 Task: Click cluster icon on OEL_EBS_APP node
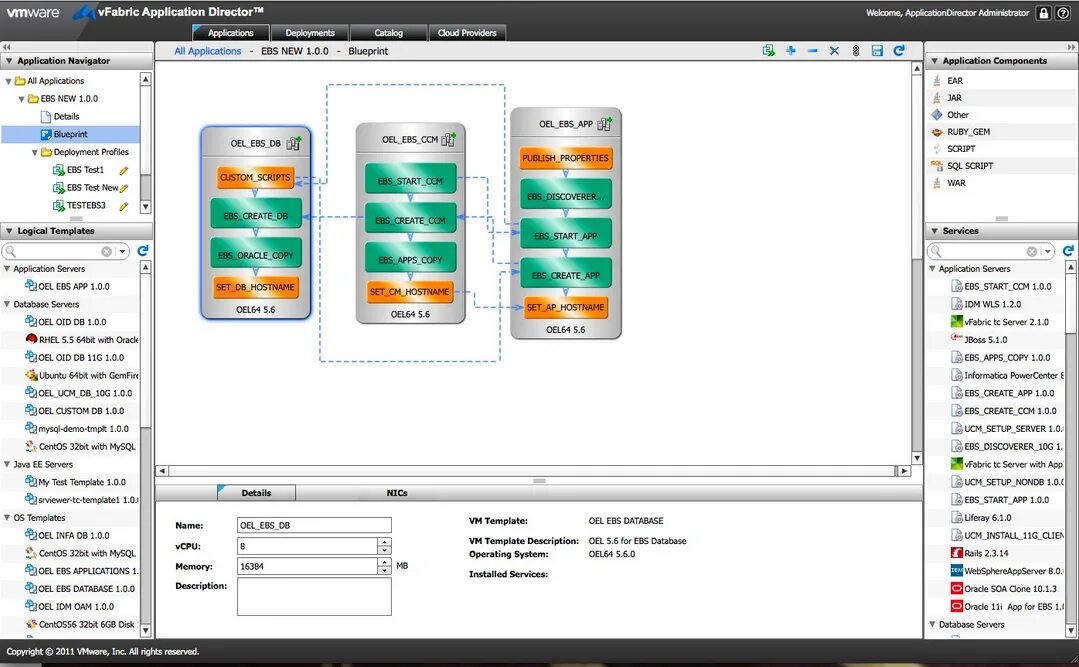point(604,123)
